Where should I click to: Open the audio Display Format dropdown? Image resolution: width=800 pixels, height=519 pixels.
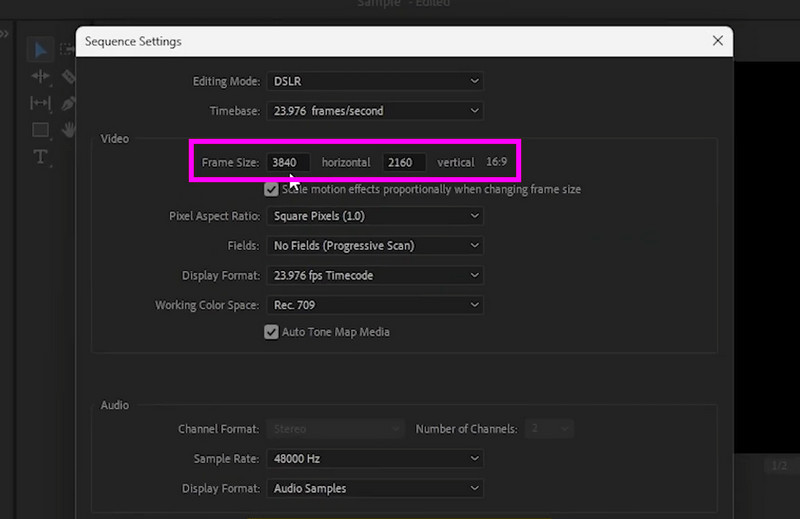click(375, 488)
